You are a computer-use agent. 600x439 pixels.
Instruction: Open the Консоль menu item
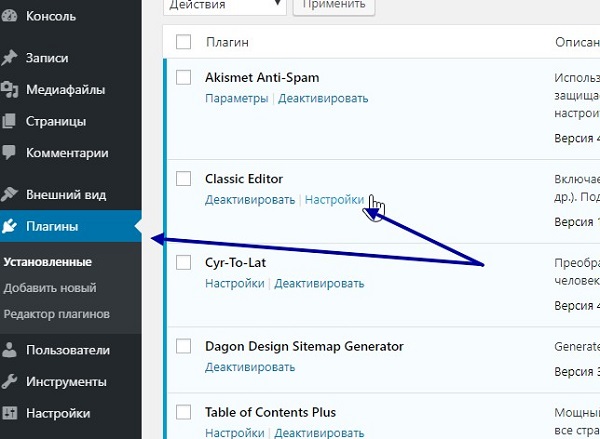(51, 16)
